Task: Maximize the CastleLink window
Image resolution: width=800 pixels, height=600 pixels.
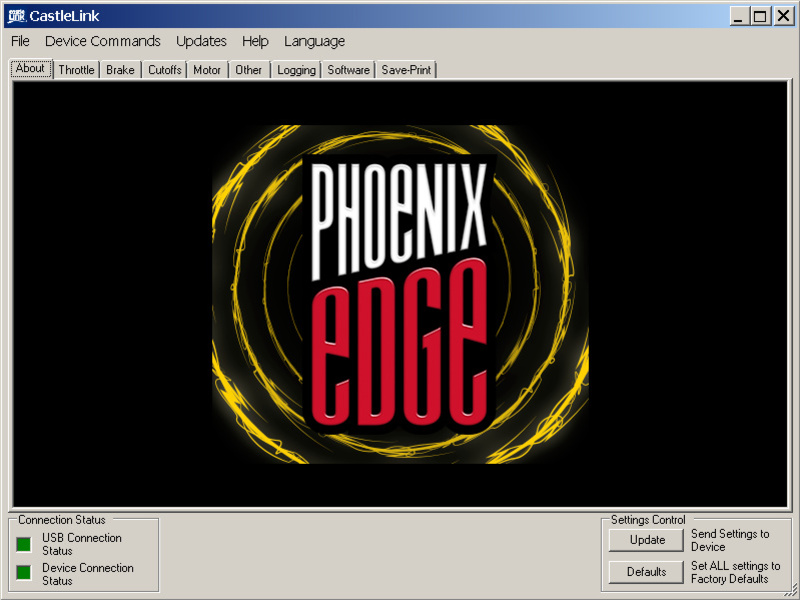Action: coord(760,16)
